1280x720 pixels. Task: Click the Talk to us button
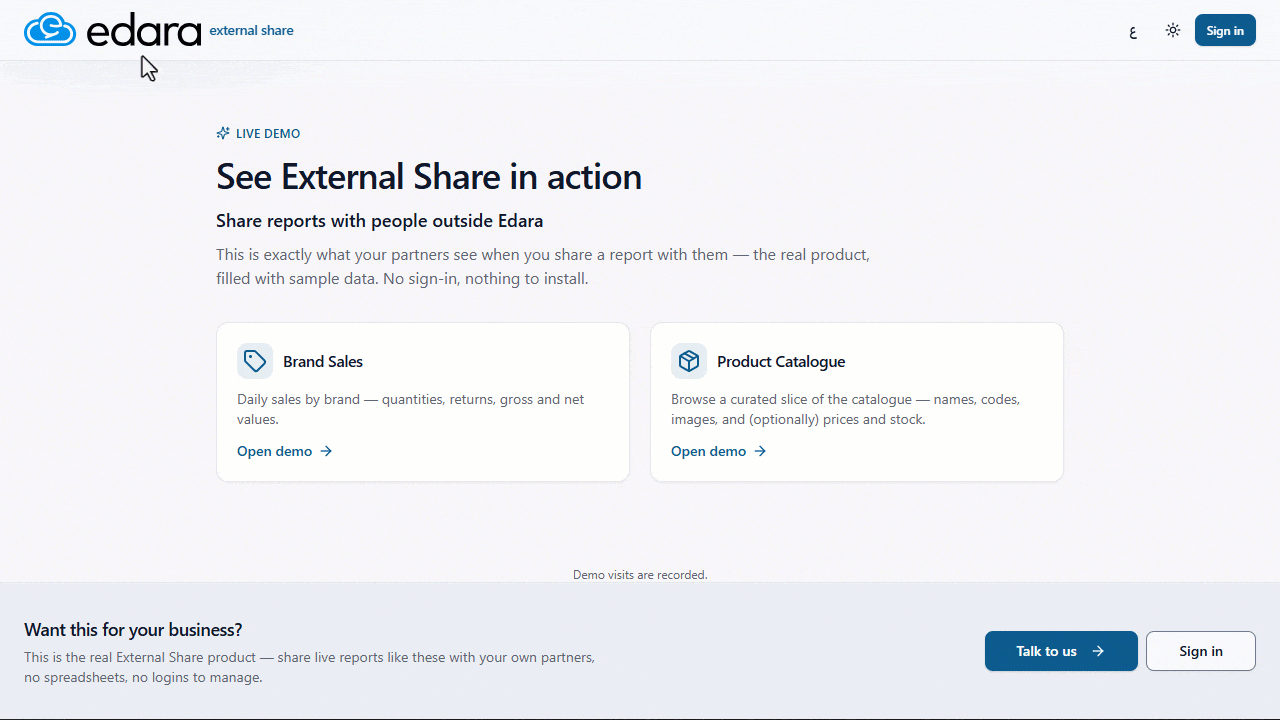tap(1061, 651)
